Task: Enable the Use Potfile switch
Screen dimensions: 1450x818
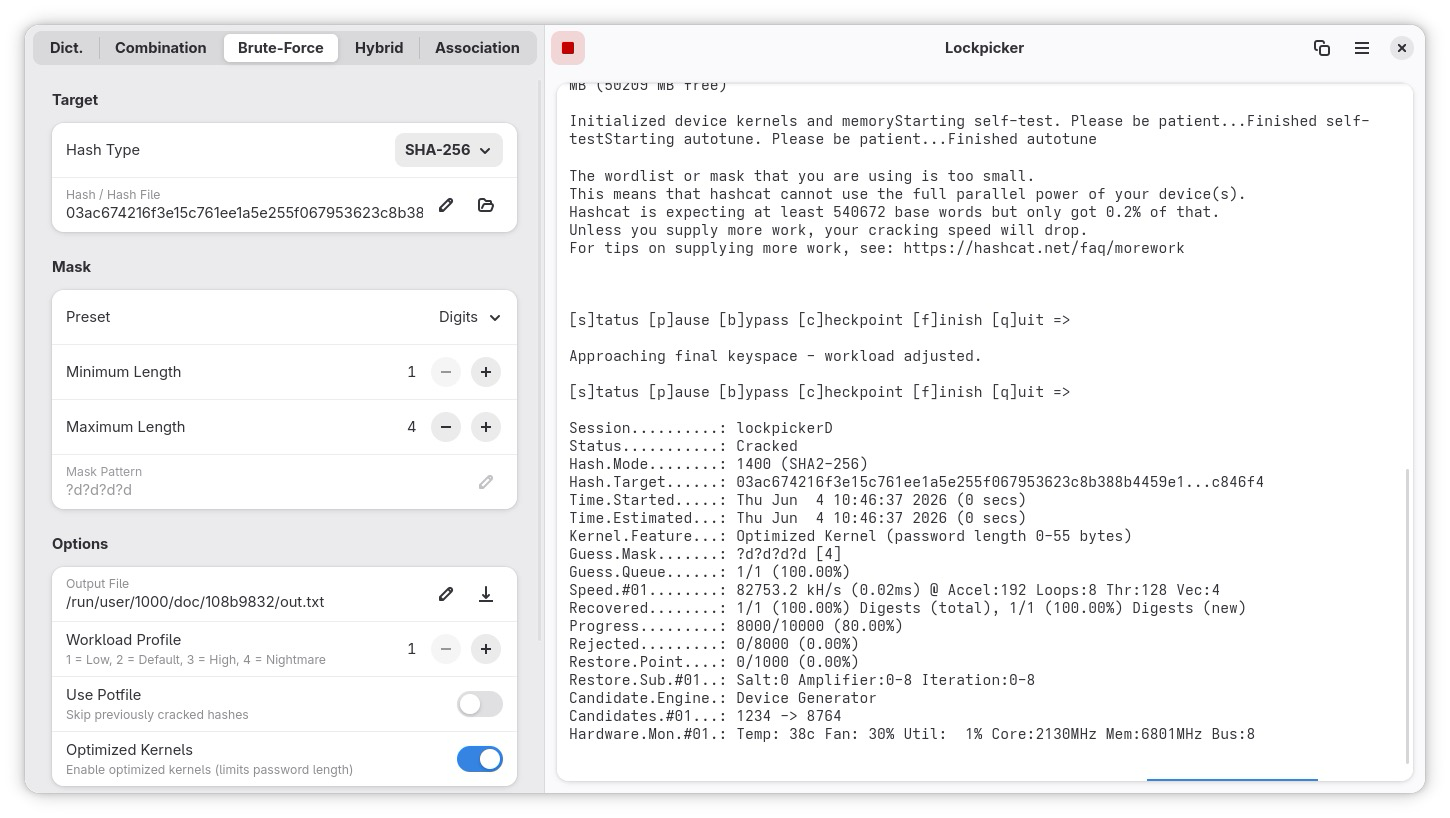Action: pos(480,704)
